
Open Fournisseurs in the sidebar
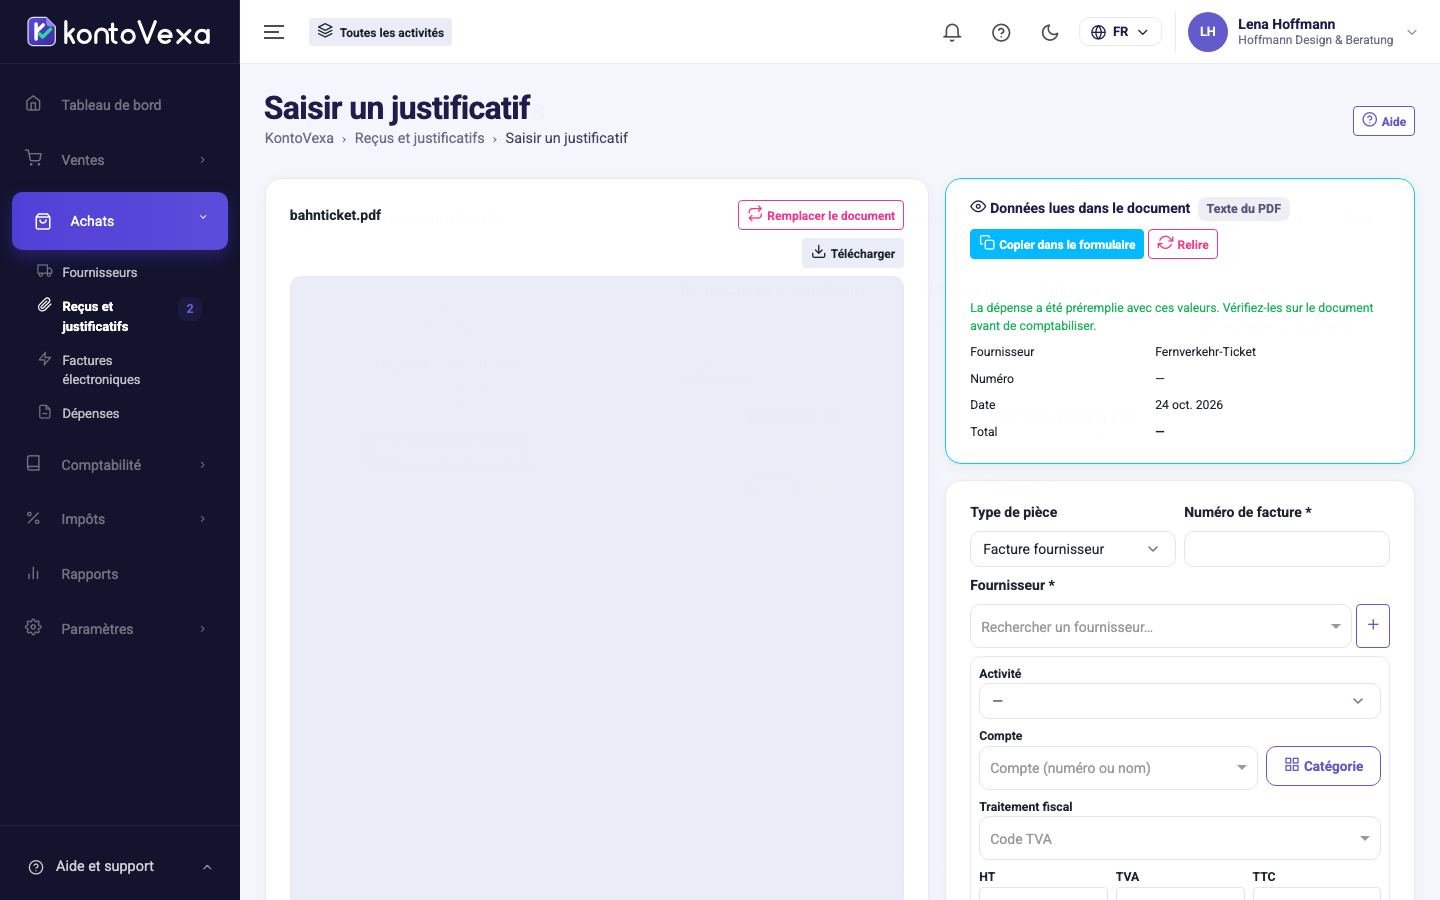pos(99,272)
